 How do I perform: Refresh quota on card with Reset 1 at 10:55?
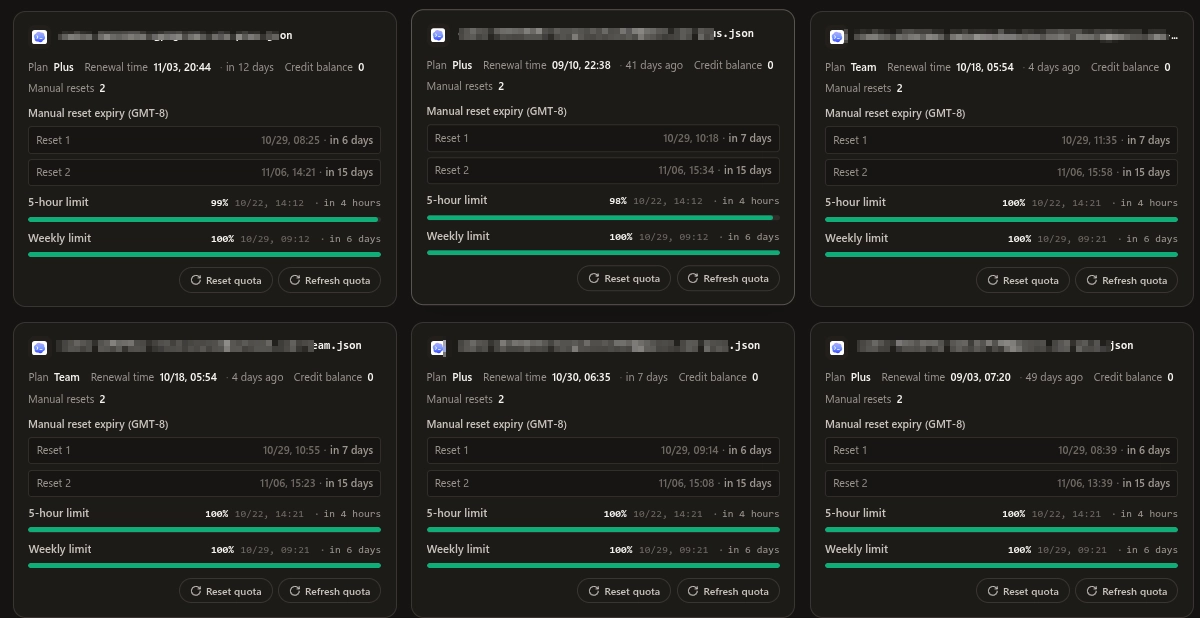click(330, 591)
